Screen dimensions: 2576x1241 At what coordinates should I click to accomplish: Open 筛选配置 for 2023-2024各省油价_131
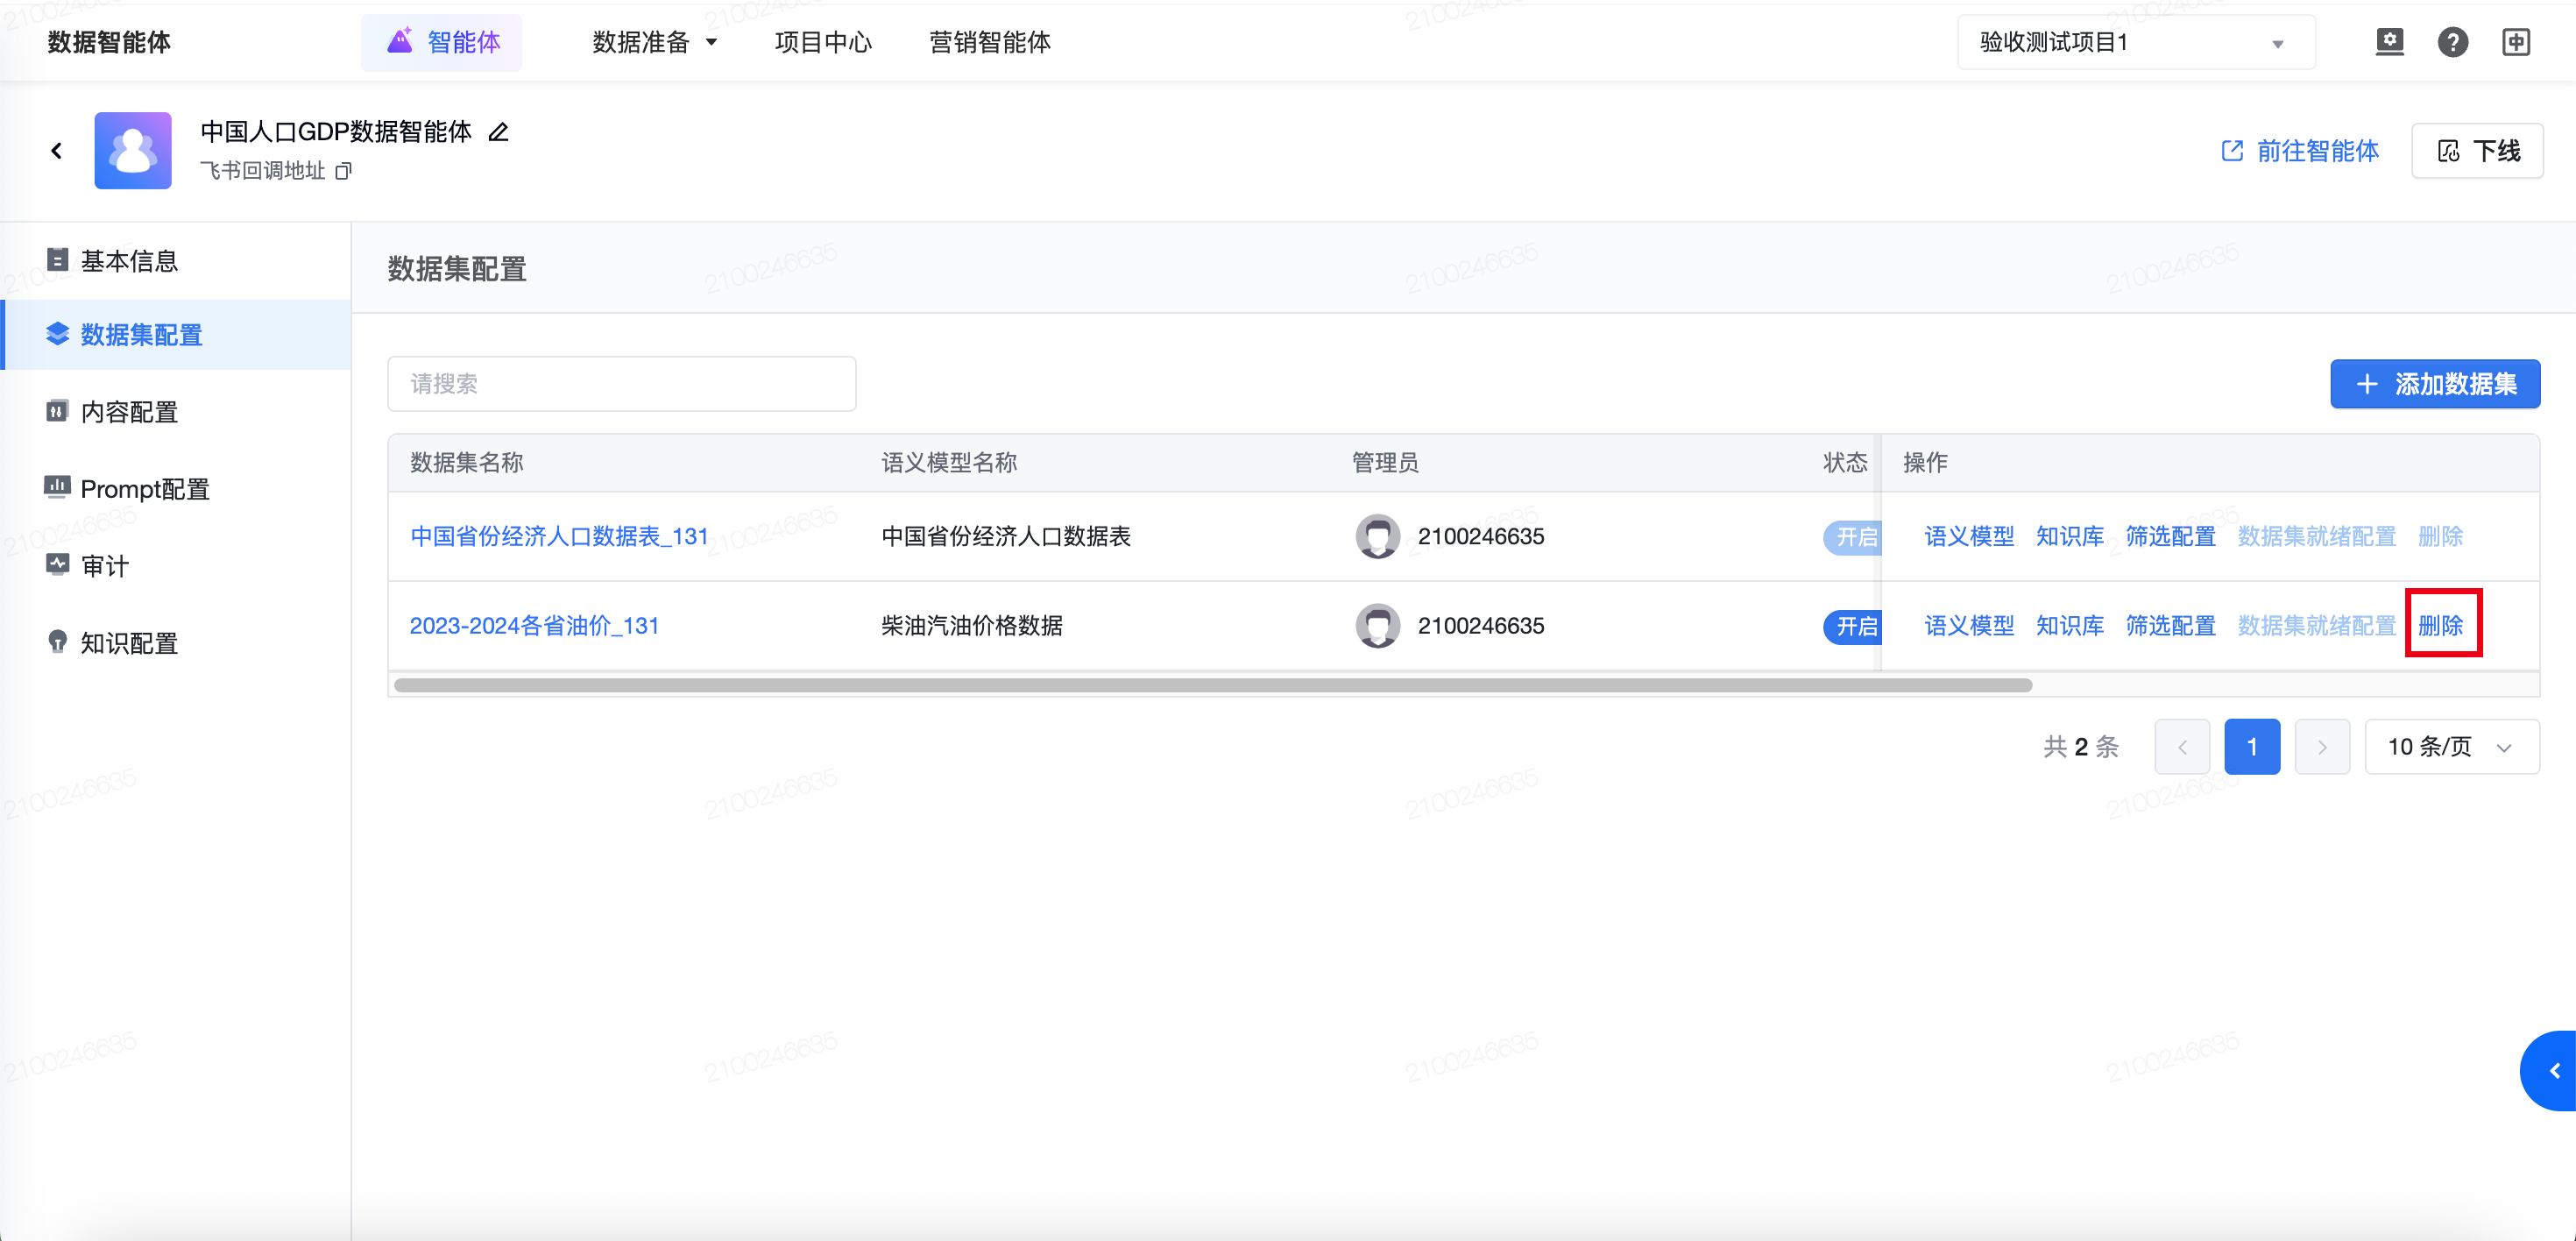[2171, 626]
